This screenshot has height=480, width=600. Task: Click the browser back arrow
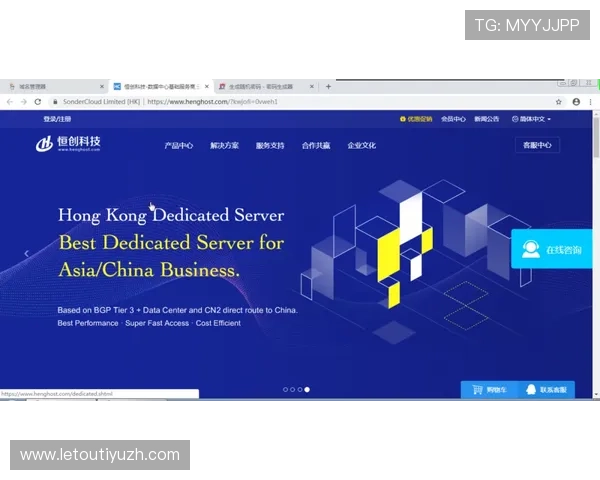(10, 102)
